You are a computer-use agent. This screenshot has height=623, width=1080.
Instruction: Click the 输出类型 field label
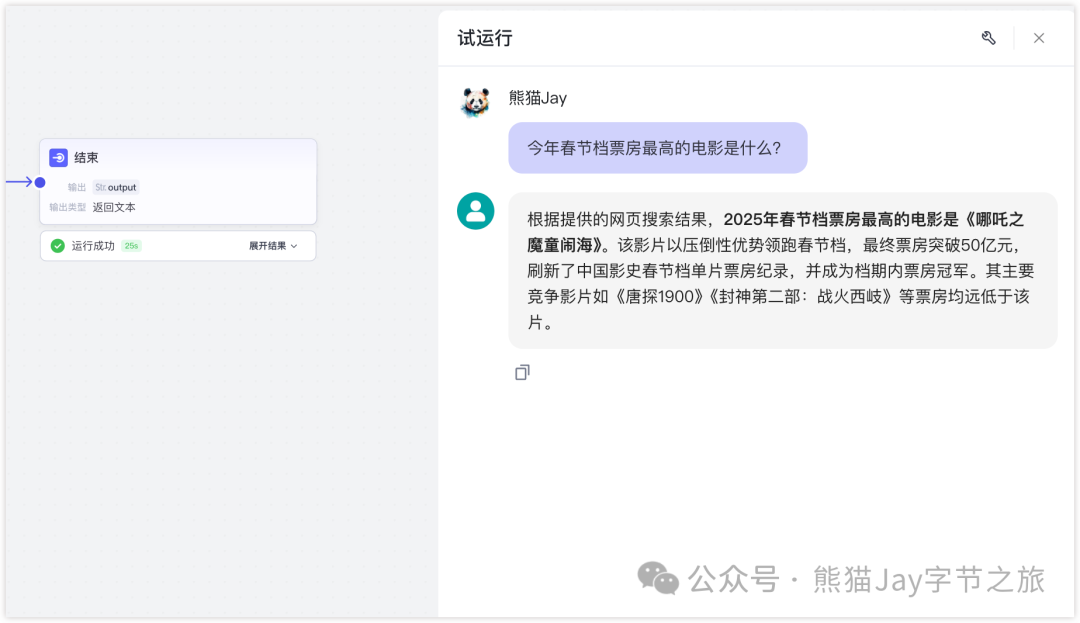click(x=68, y=207)
